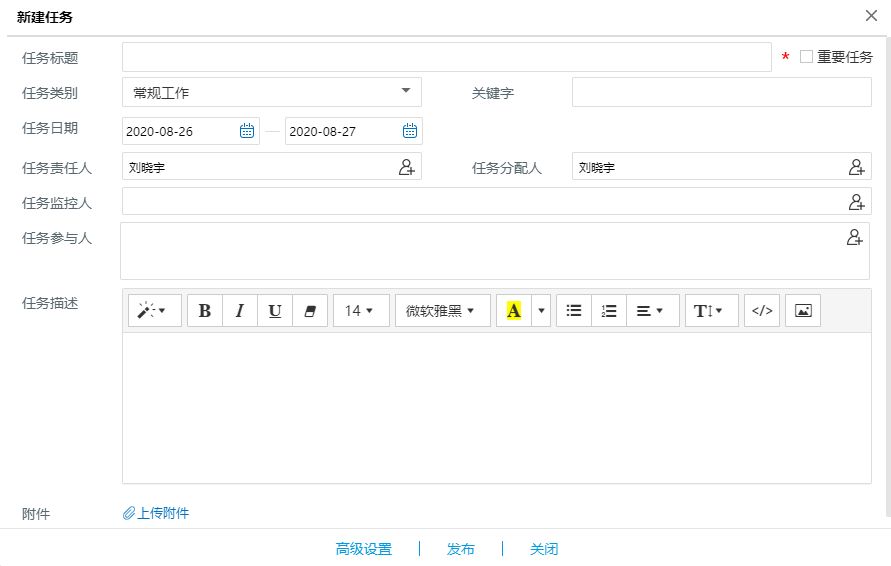Expand the 任务类别 dropdown
Viewport: 891px width, 566px height.
coord(405,92)
